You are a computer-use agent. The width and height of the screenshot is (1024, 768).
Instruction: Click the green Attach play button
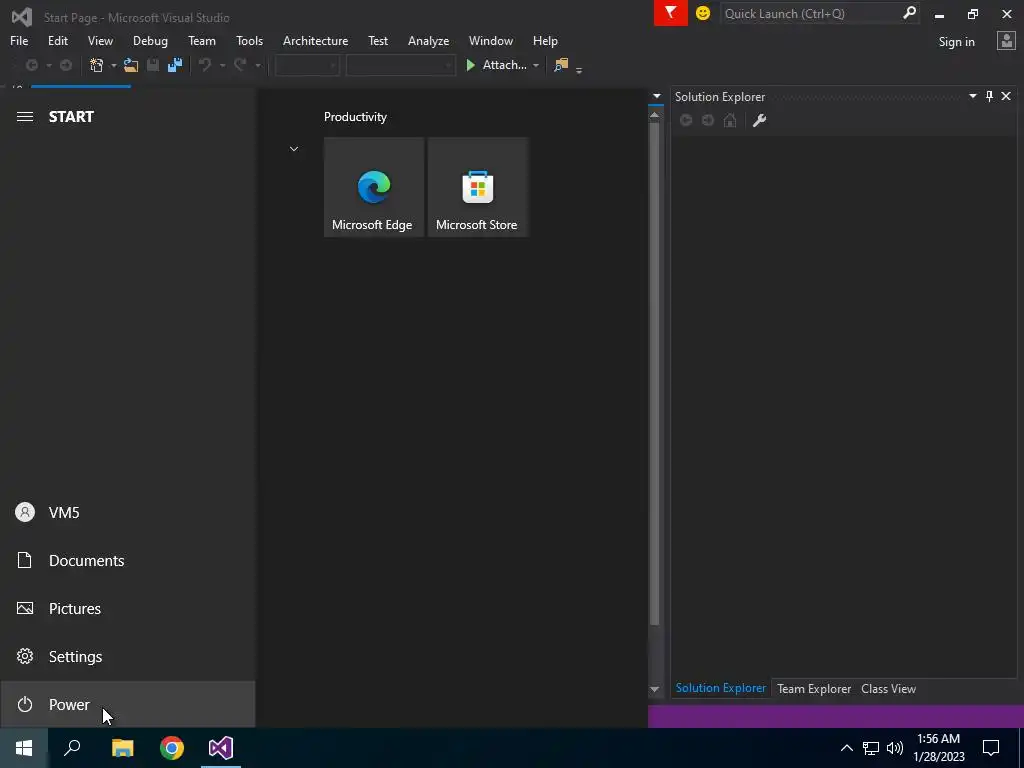click(470, 65)
